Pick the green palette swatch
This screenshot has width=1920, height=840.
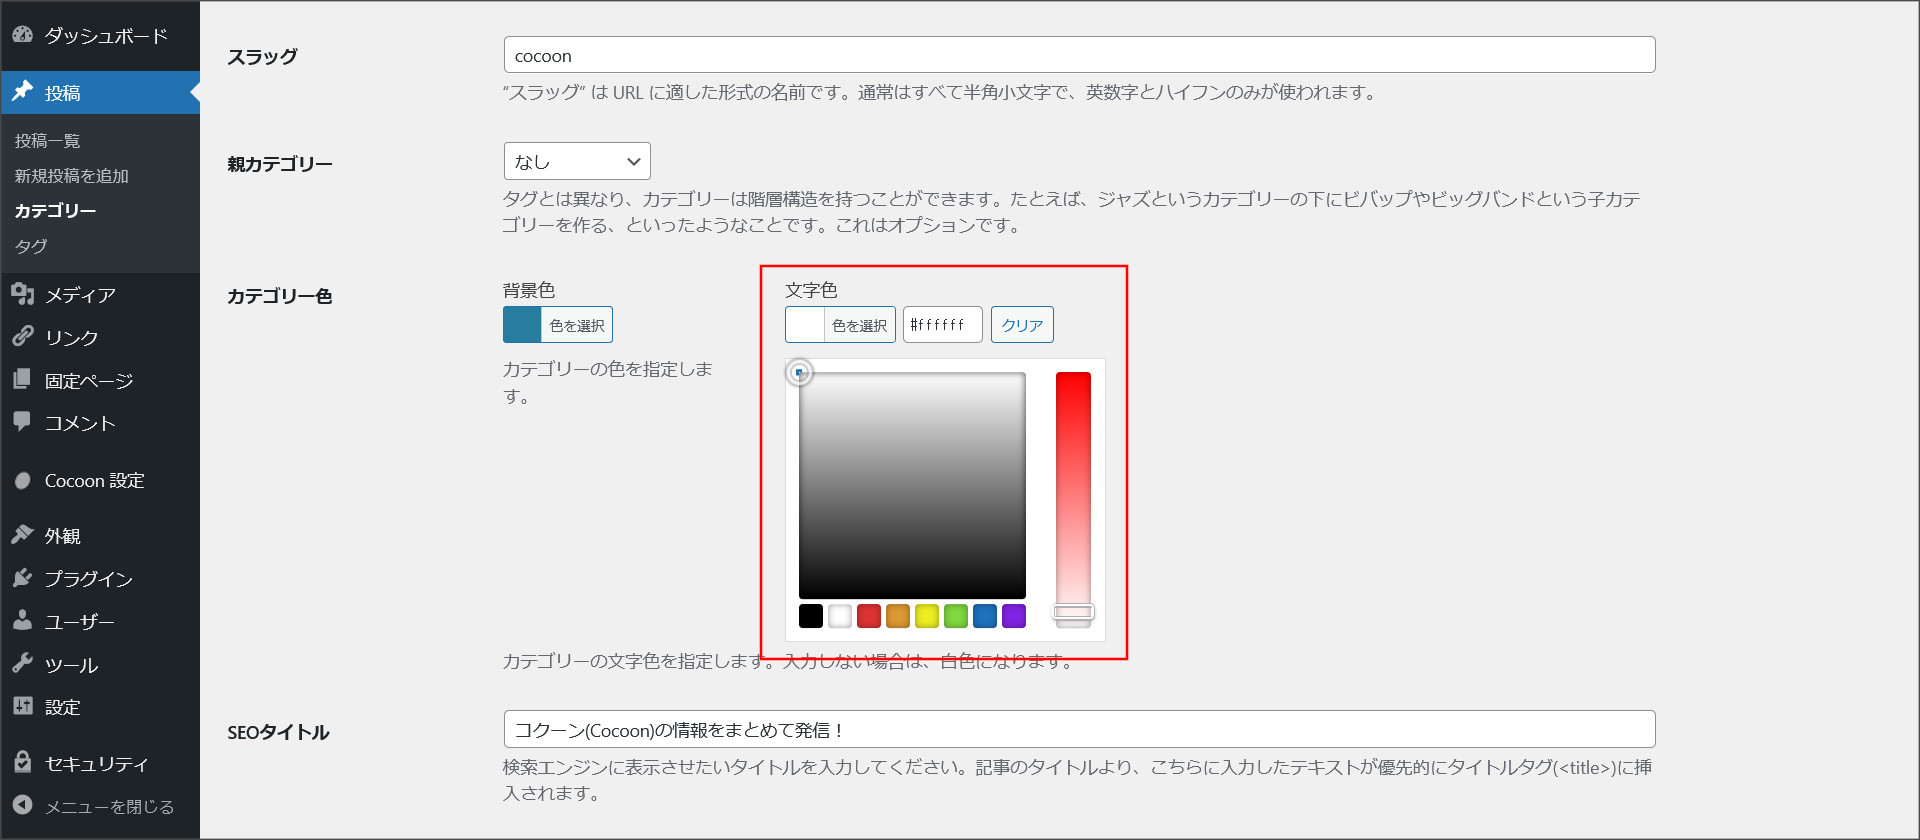coord(956,616)
